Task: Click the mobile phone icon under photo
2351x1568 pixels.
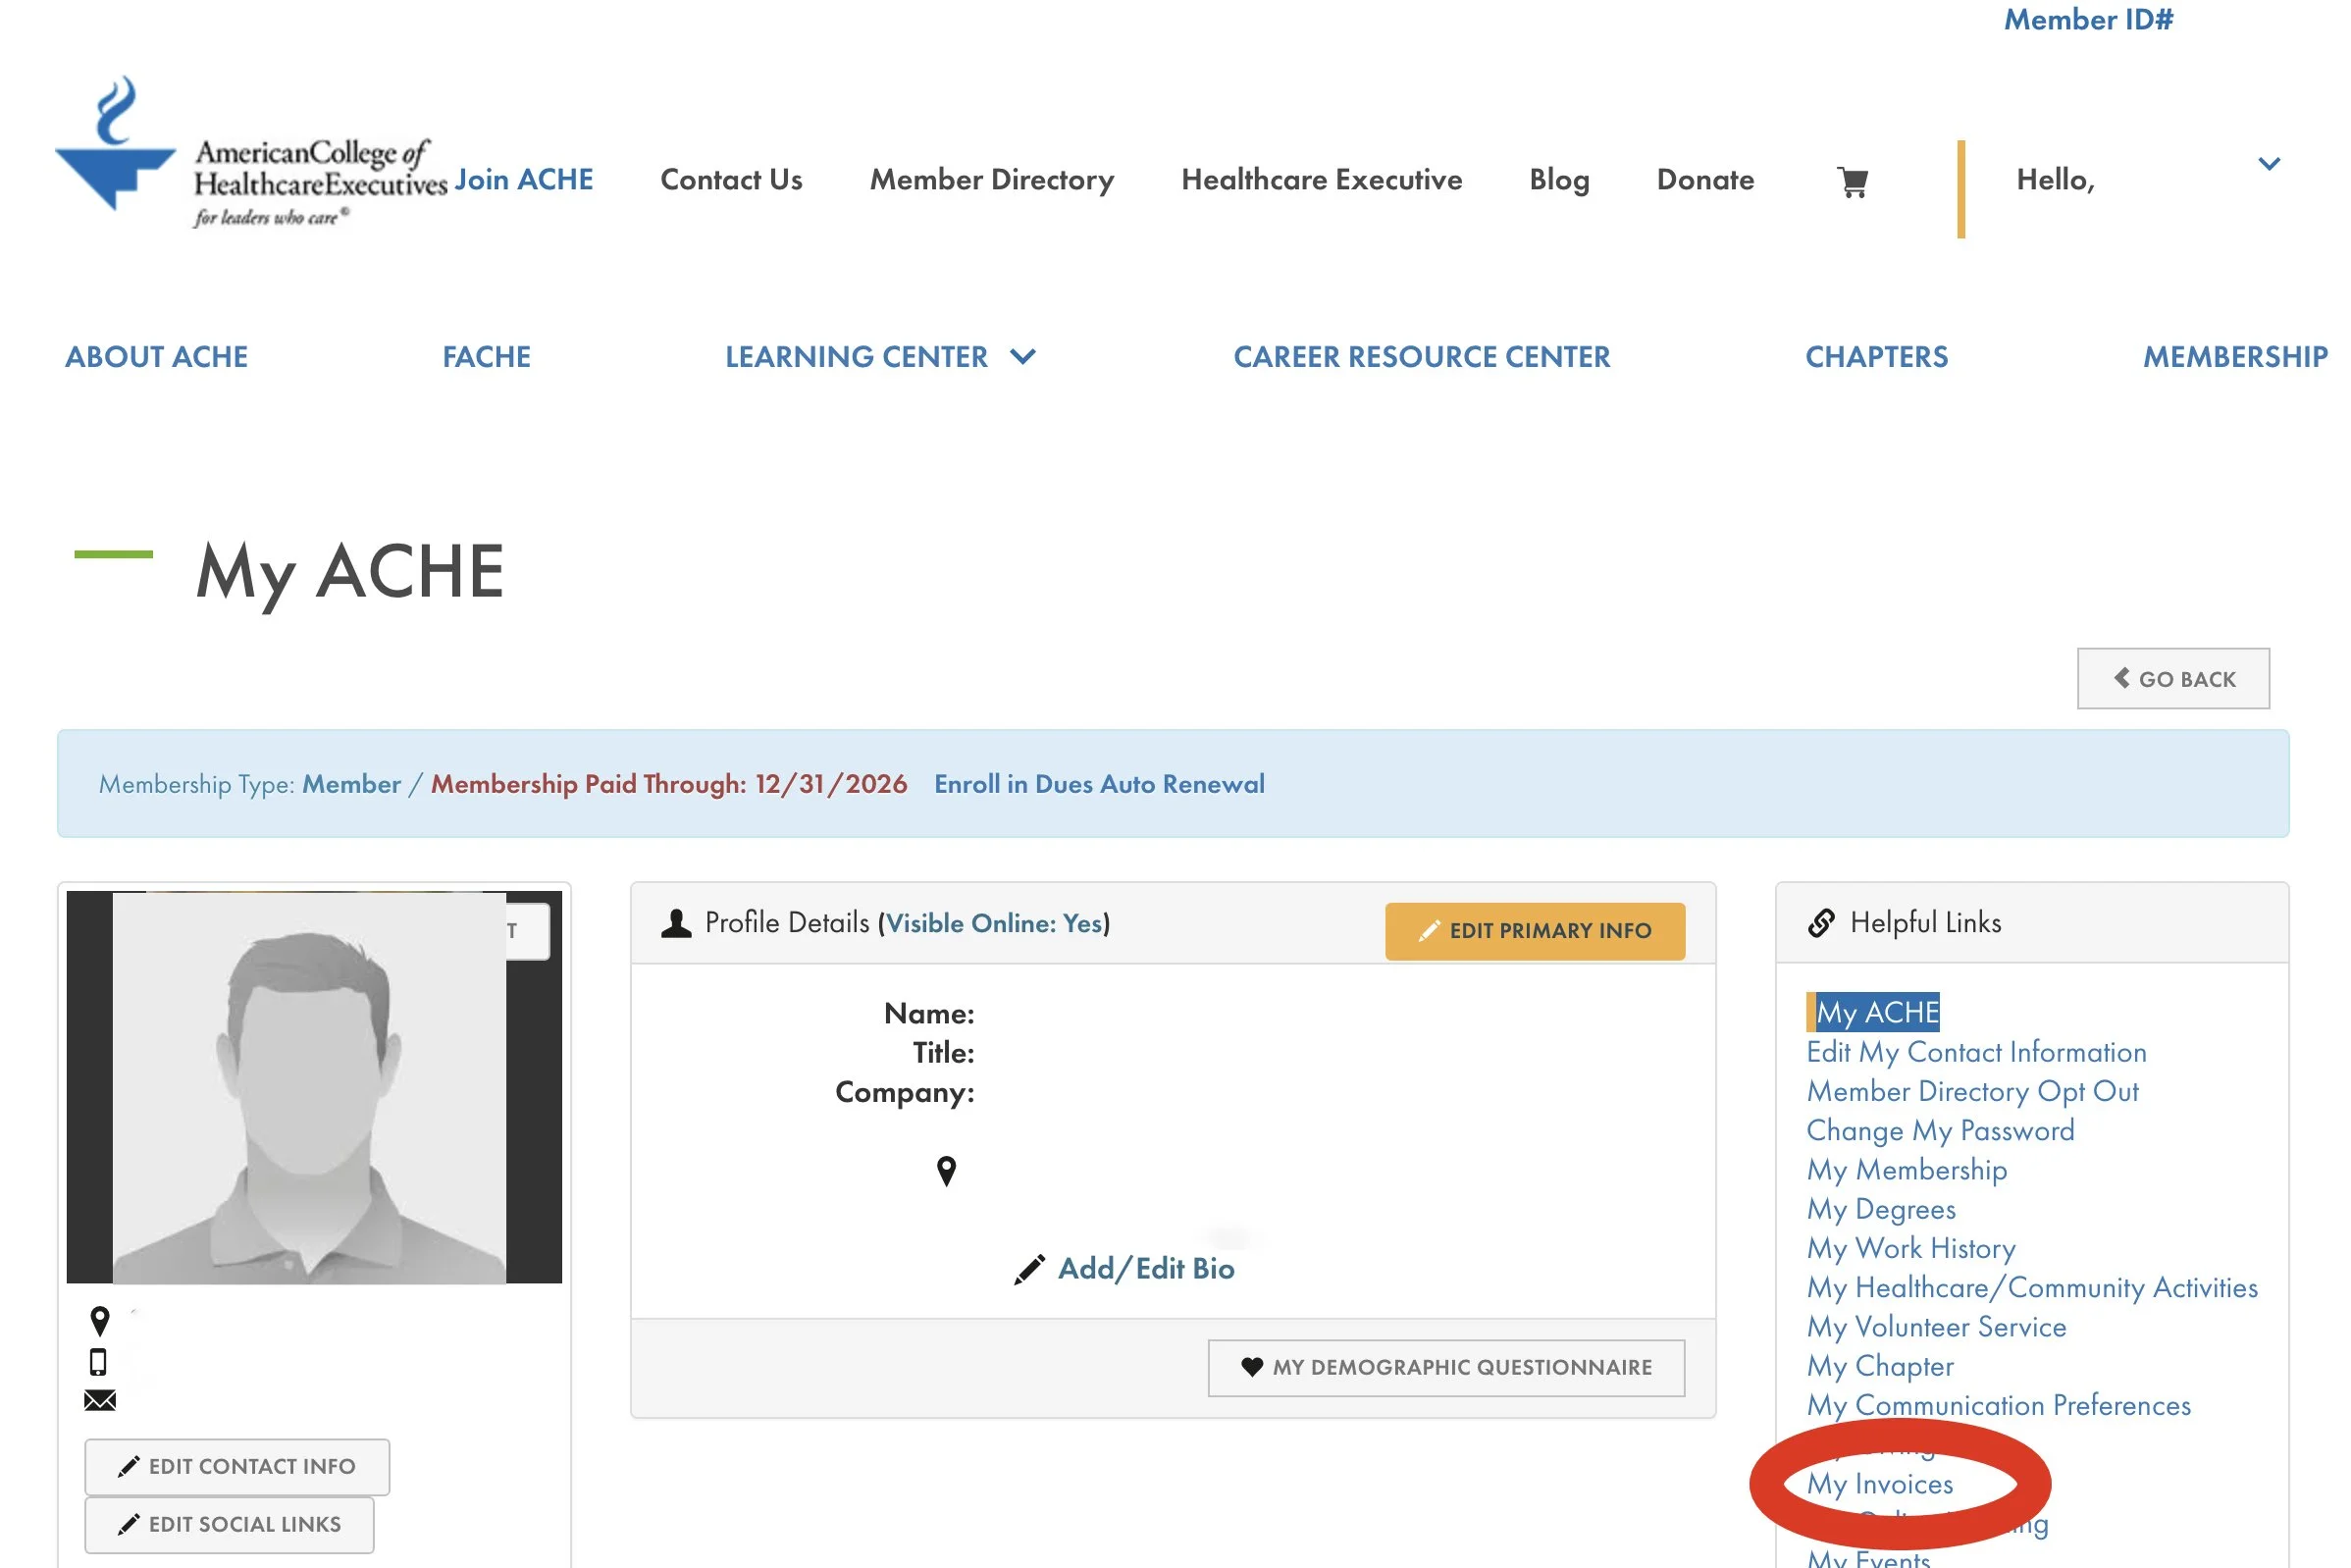Action: tap(98, 1362)
